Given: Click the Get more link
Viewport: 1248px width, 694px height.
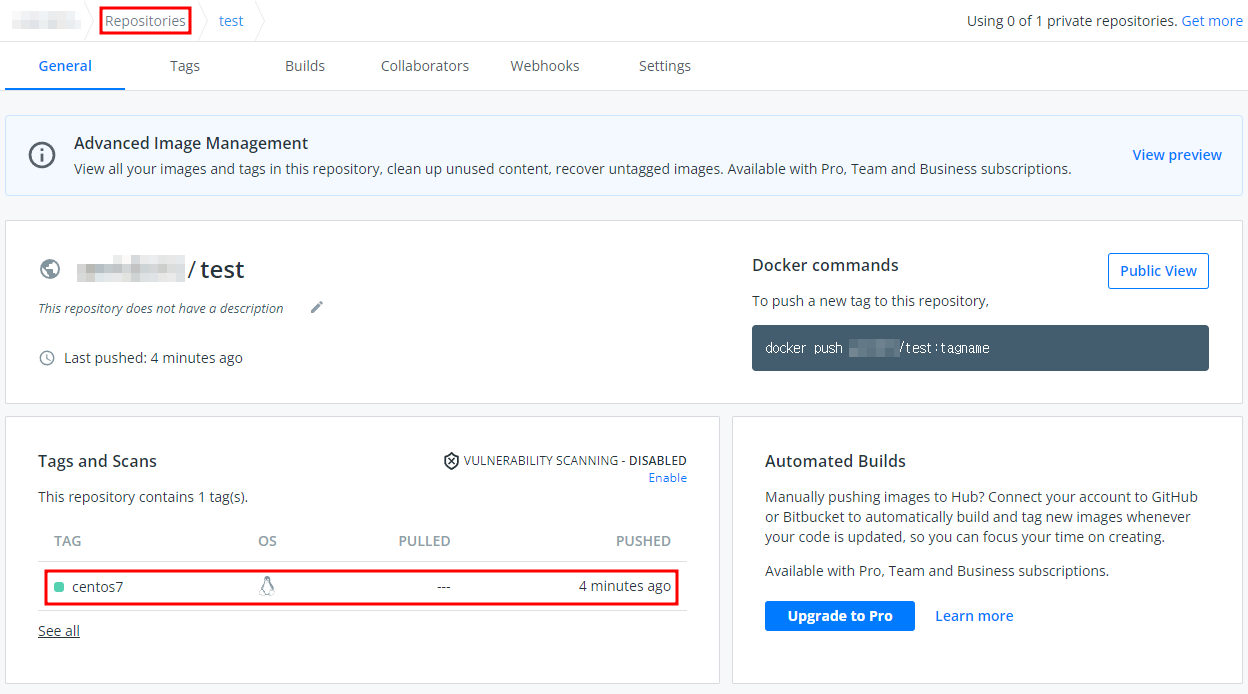Looking at the screenshot, I should pos(1212,20).
